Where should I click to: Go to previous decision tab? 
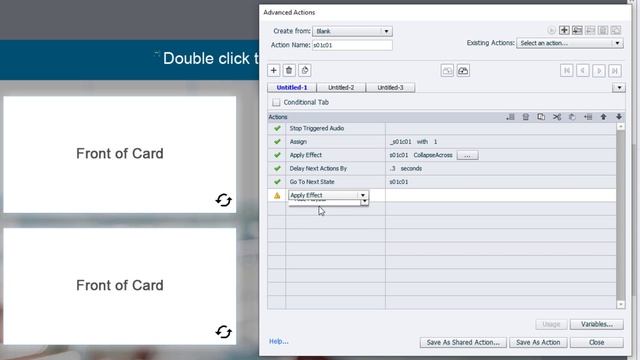582,71
